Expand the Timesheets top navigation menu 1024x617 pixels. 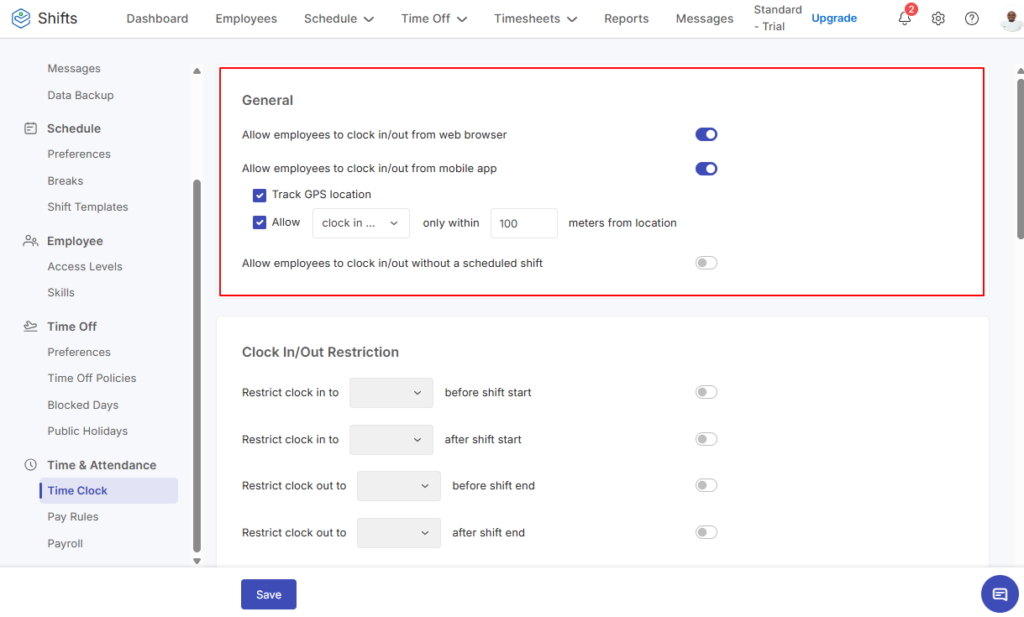(535, 18)
